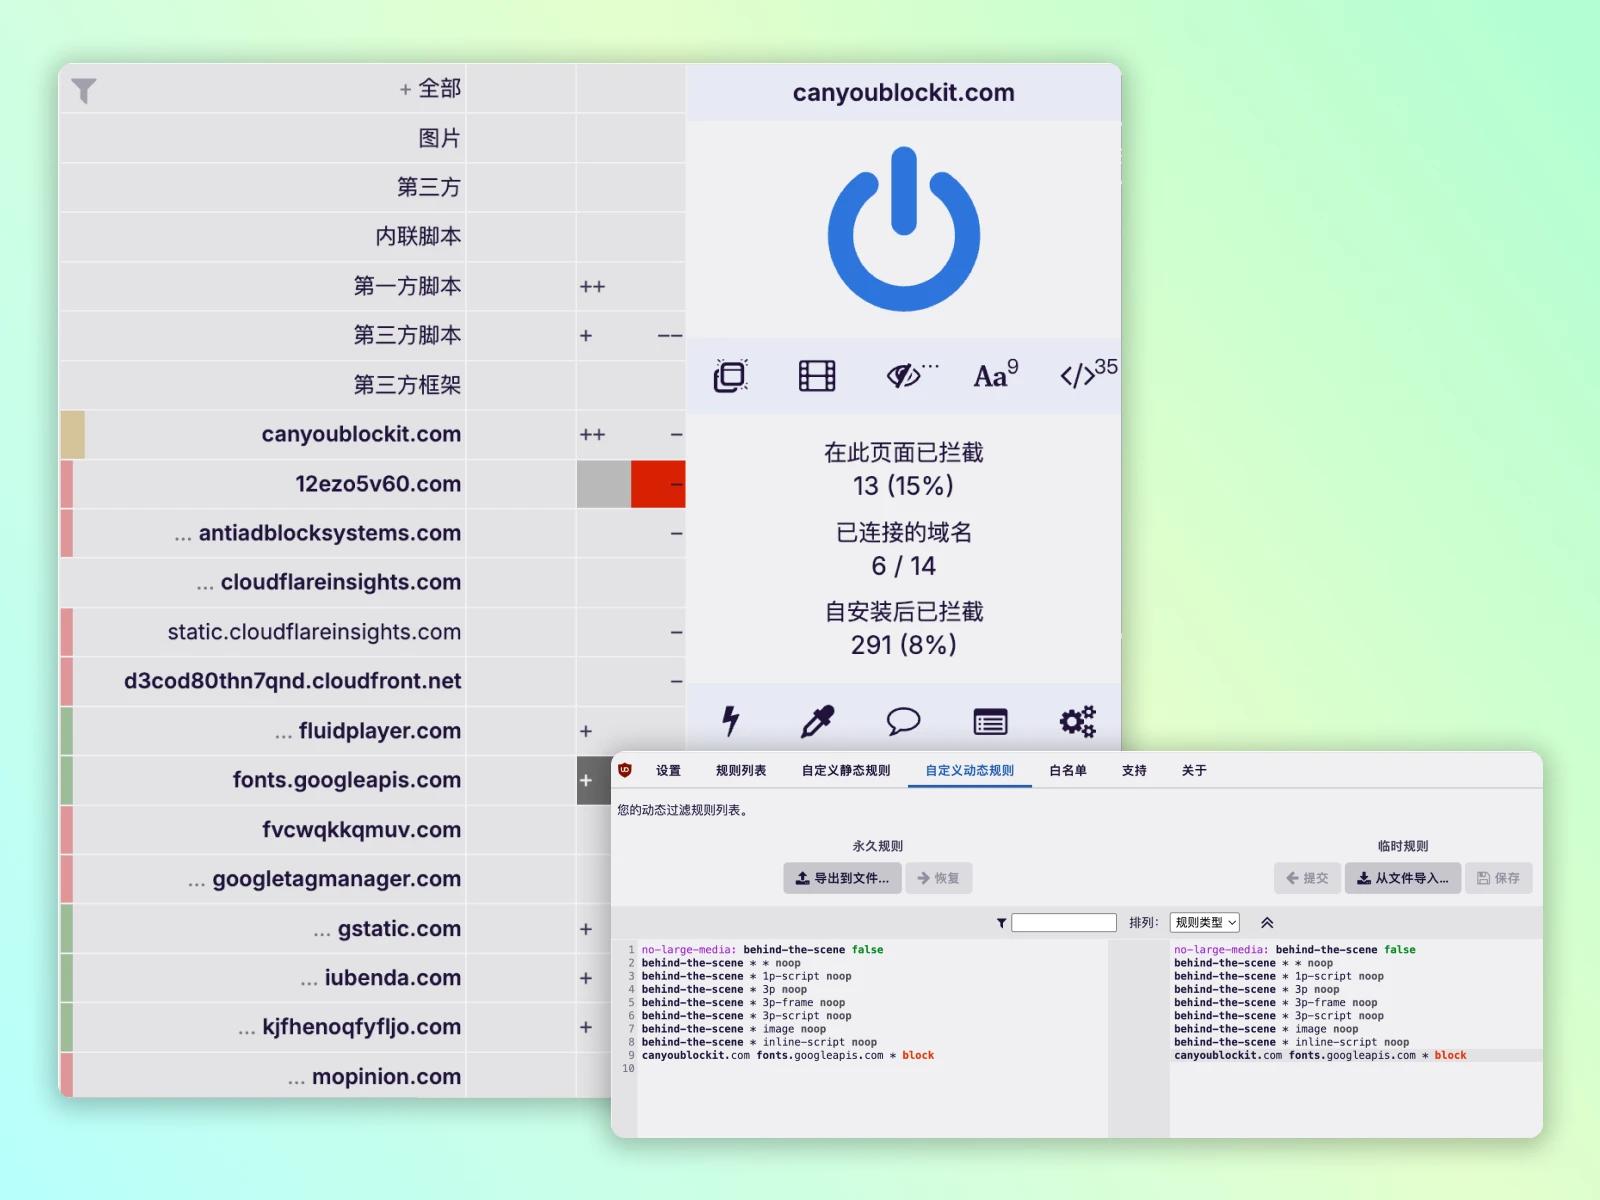Click the 从文件导入 button
The image size is (1600, 1200).
pos(1402,878)
